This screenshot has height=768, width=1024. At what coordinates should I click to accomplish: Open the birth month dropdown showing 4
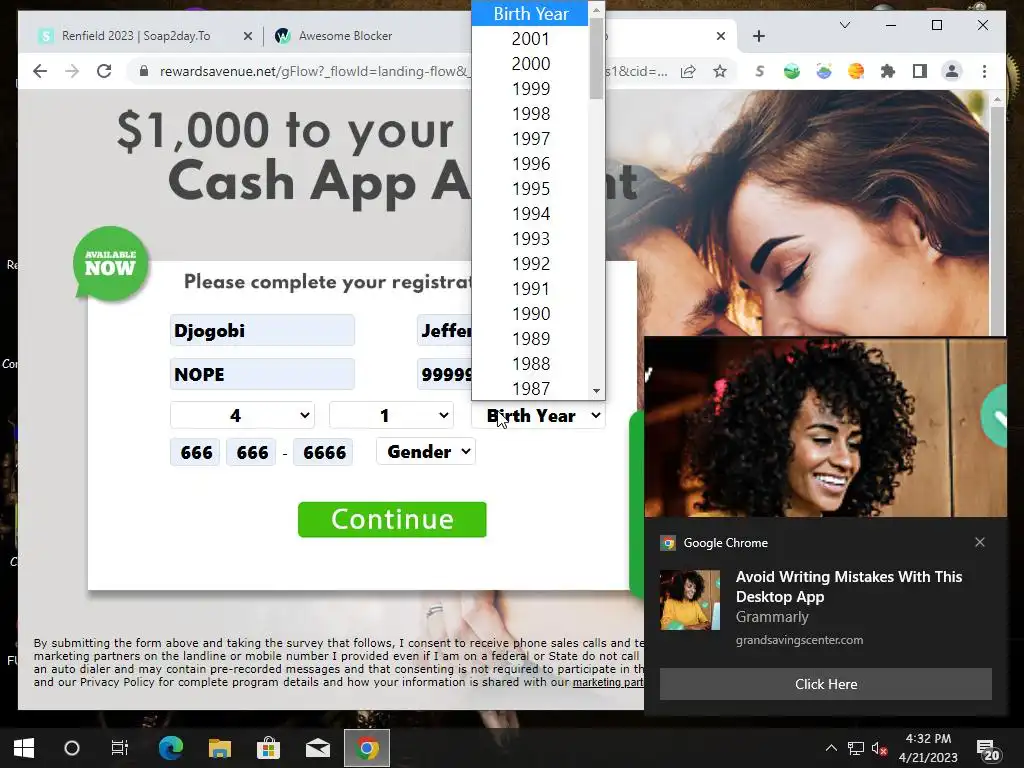click(242, 415)
